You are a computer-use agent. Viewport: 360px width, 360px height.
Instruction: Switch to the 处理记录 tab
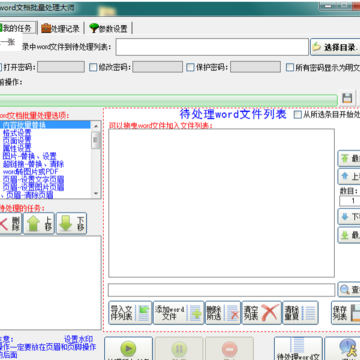[61, 29]
